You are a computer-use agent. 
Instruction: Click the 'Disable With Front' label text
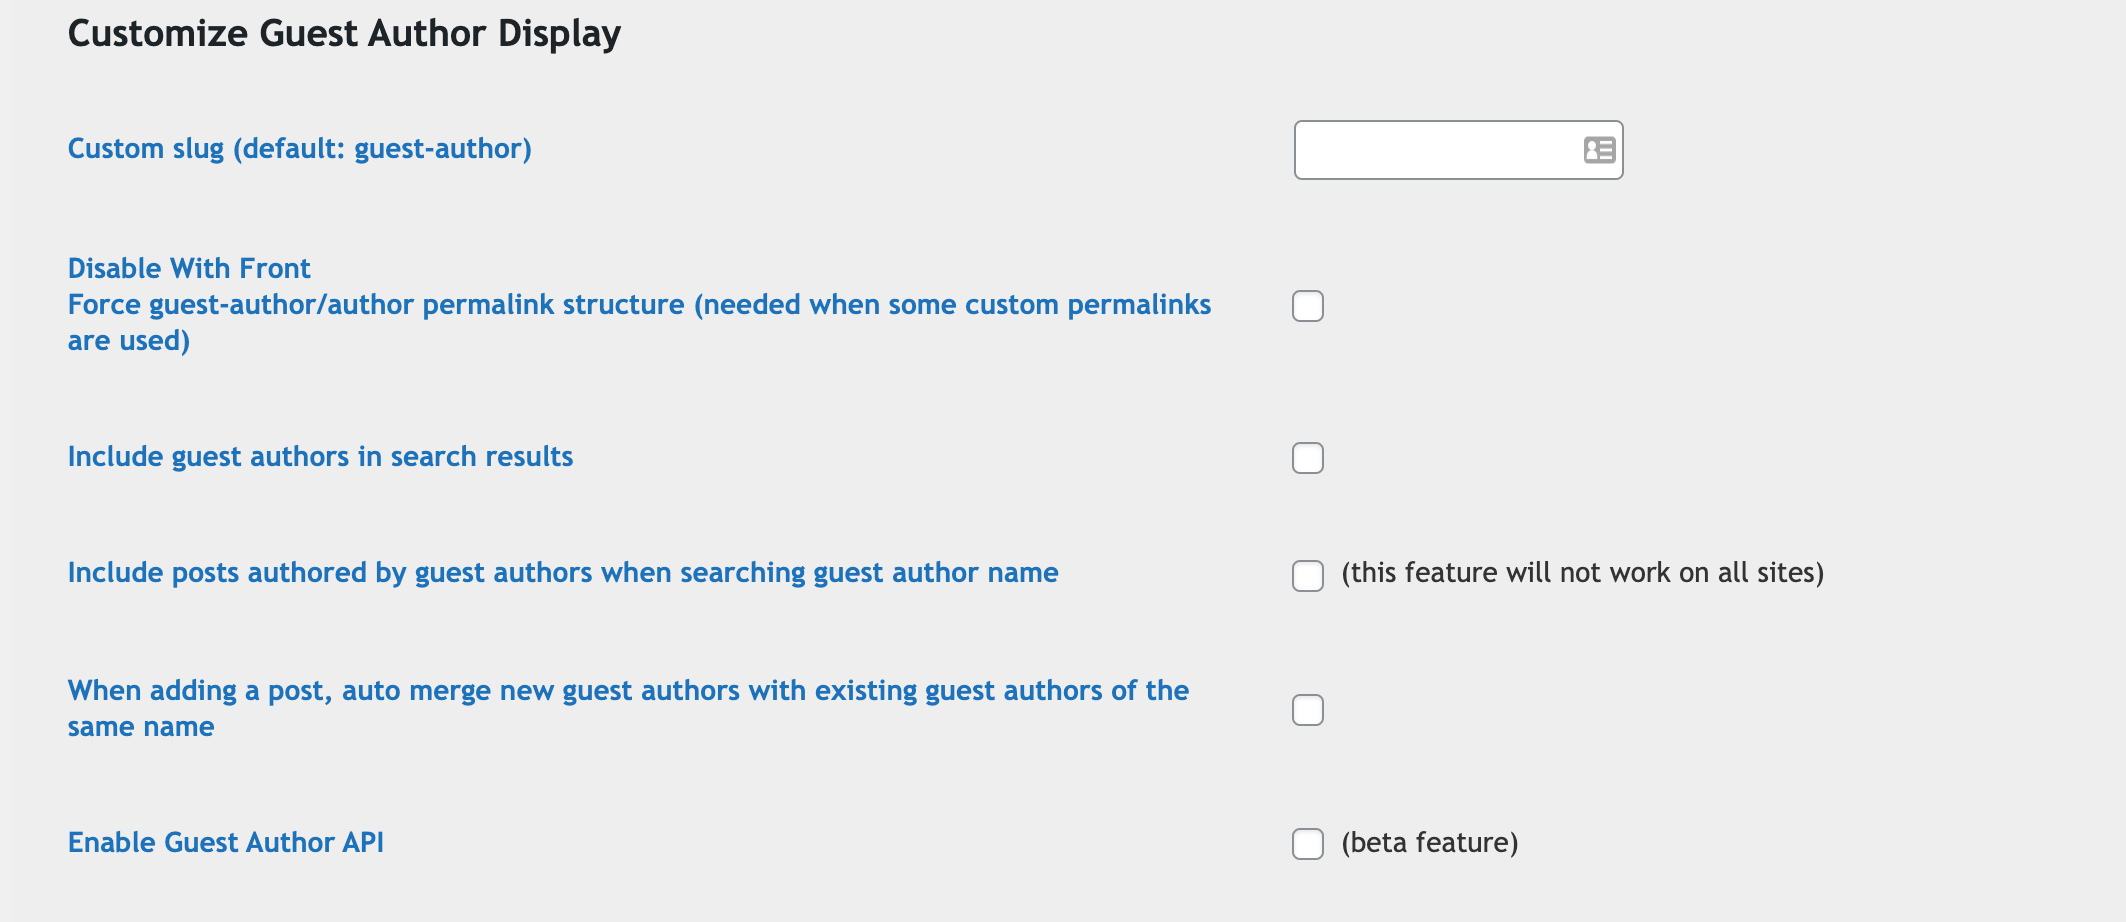click(x=189, y=268)
